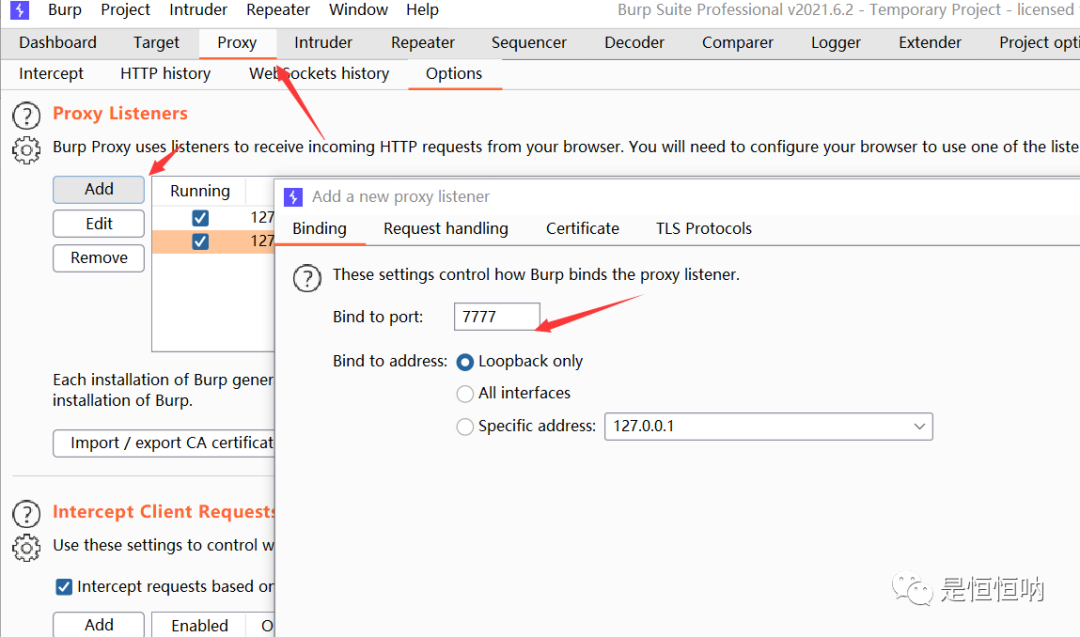This screenshot has height=637, width=1080.
Task: Uncheck Intercept requests based on rules
Action: click(63, 587)
